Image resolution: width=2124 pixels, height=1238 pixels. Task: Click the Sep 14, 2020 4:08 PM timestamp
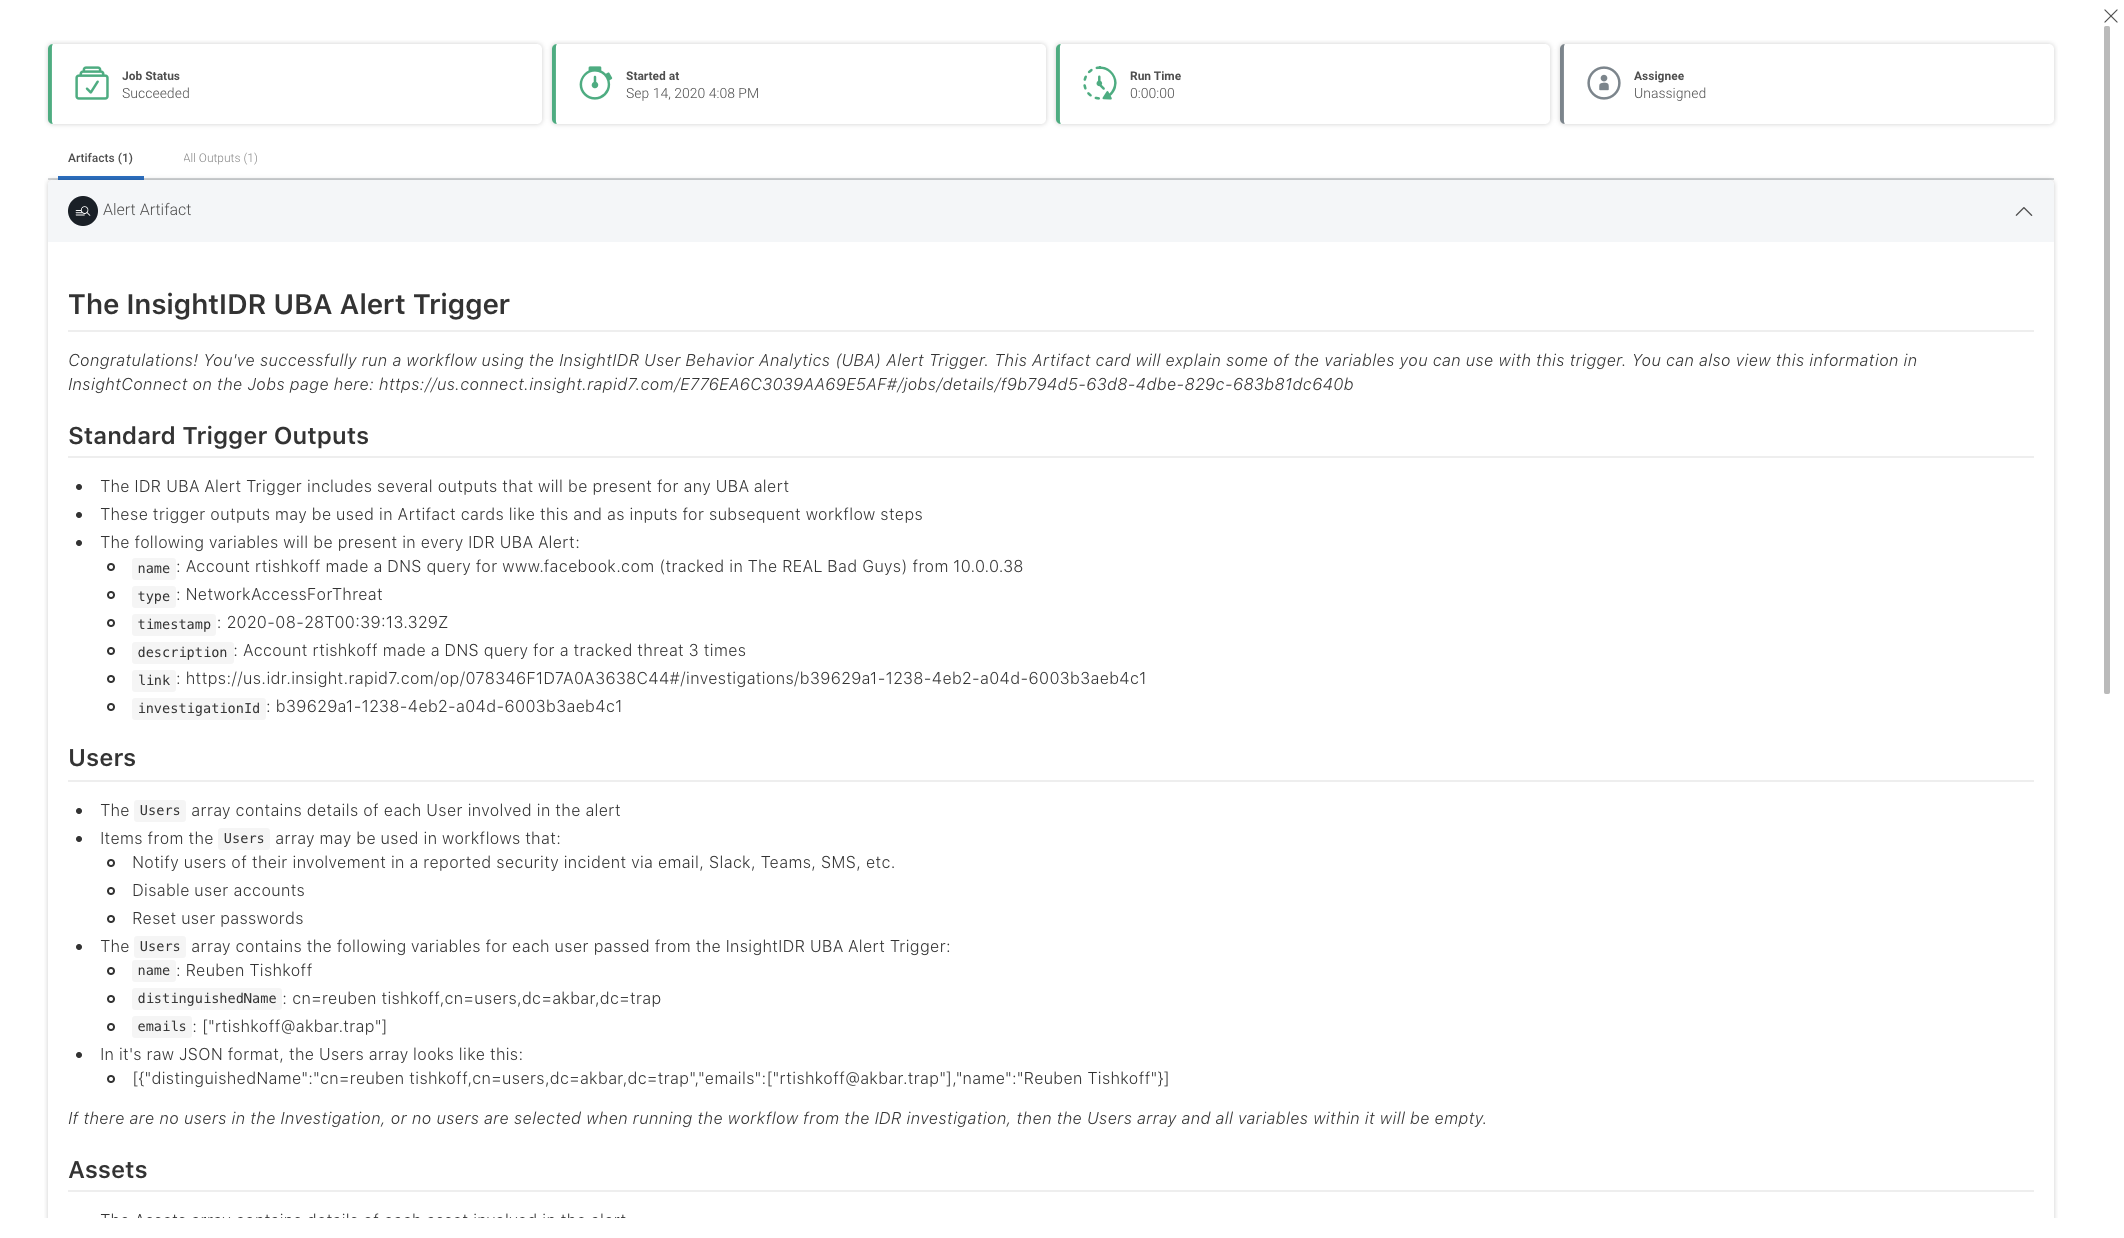click(692, 93)
